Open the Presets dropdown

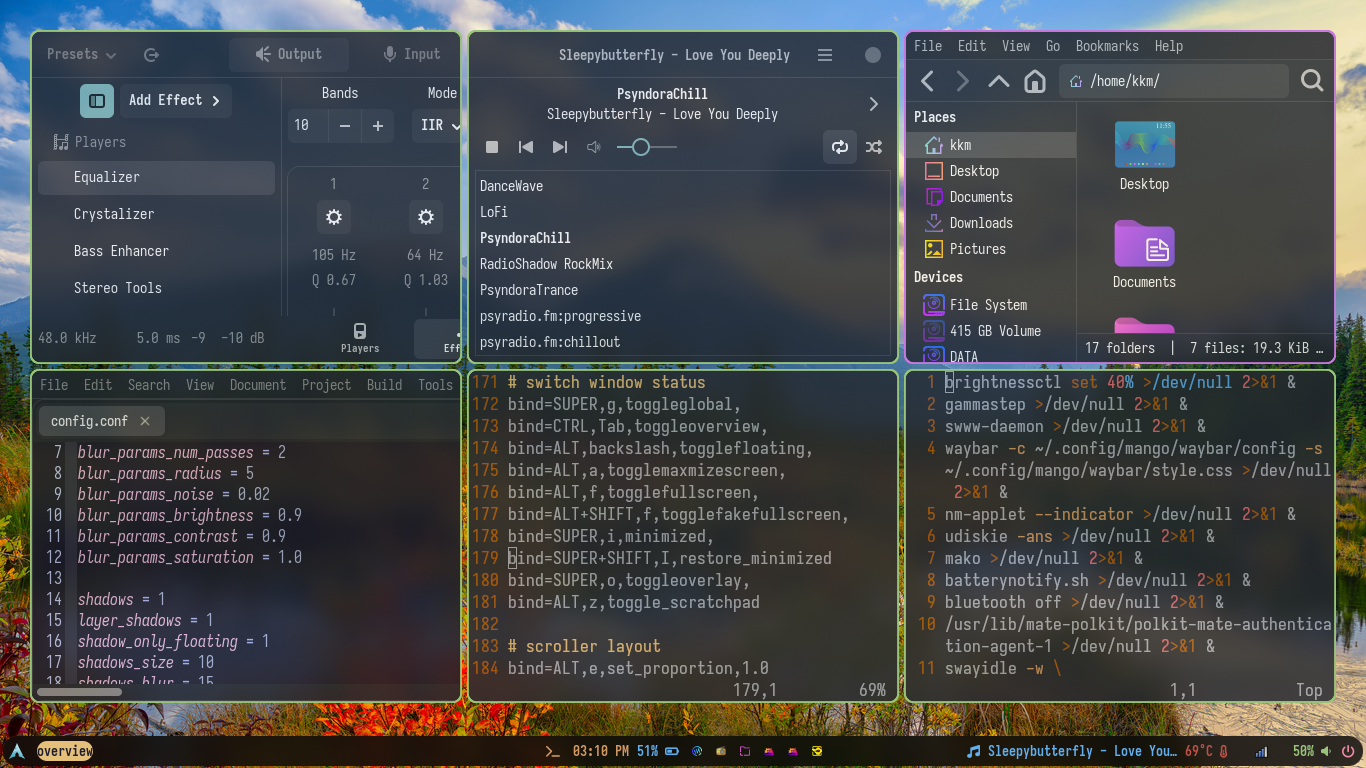pyautogui.click(x=81, y=55)
